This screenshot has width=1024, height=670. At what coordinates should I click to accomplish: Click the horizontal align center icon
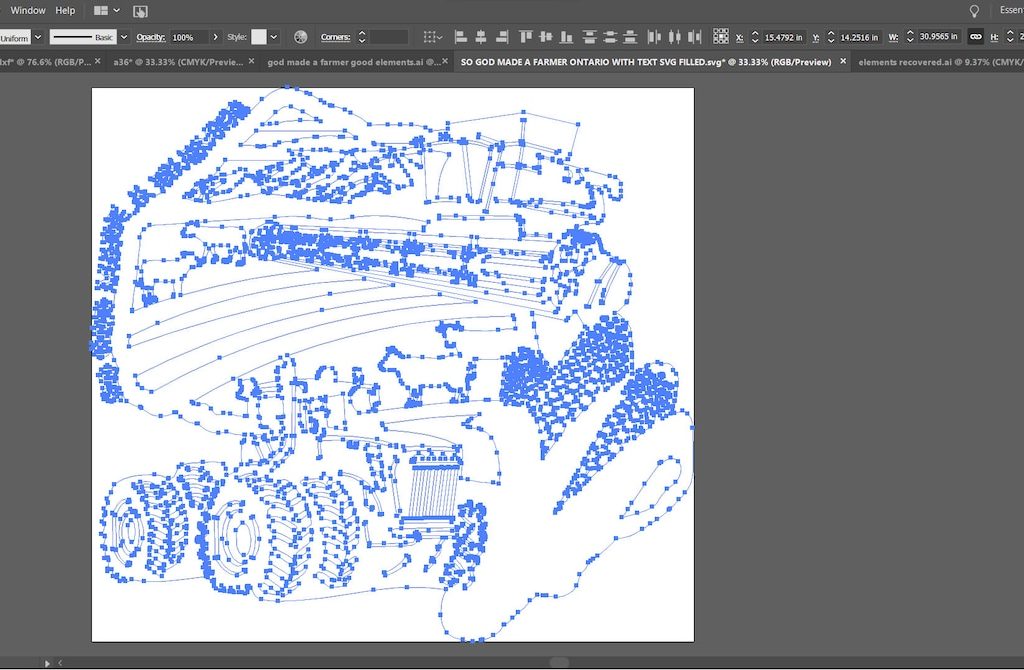pyautogui.click(x=481, y=37)
